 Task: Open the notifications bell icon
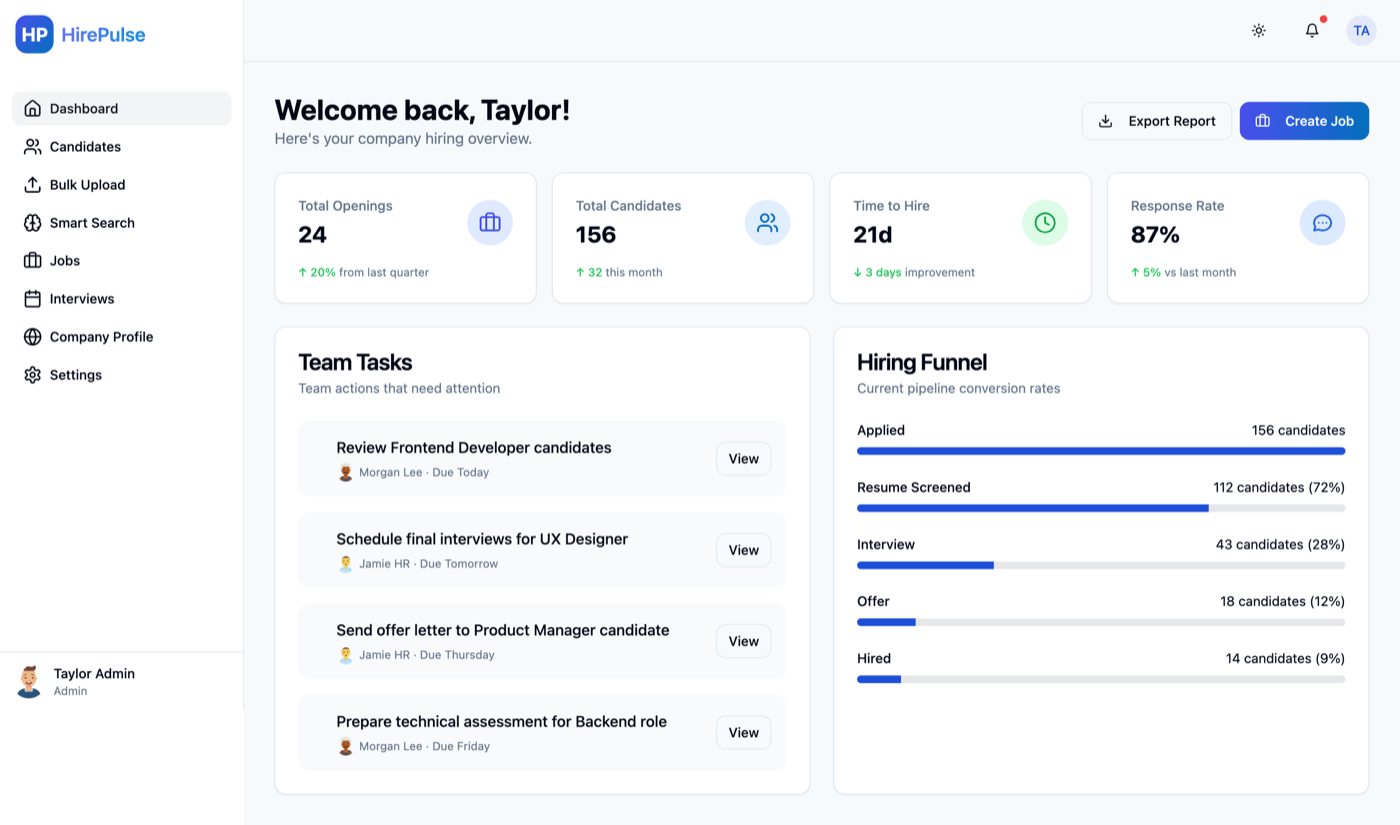(1312, 31)
